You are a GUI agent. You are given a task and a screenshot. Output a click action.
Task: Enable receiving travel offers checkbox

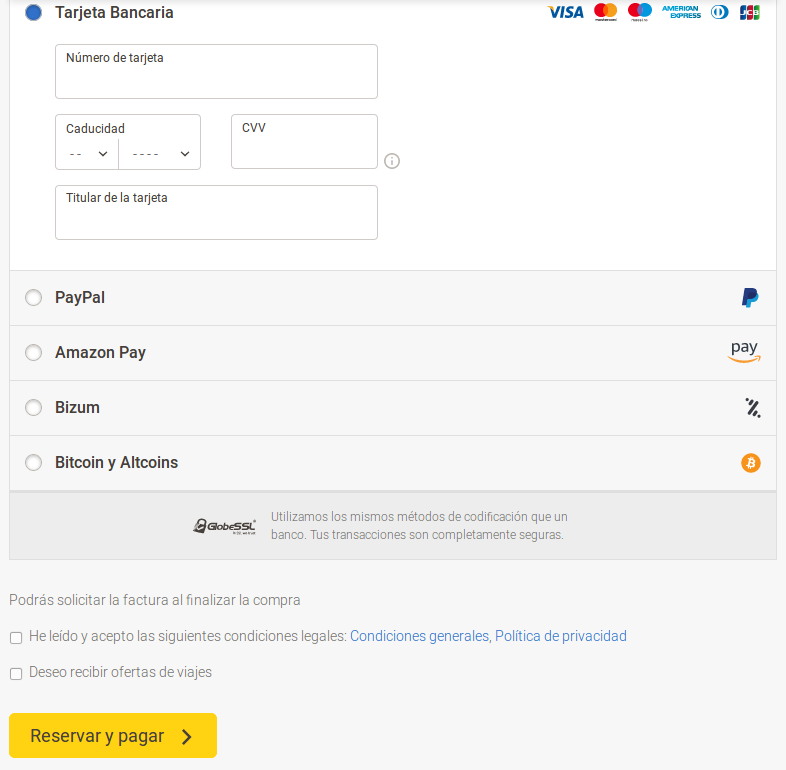(x=16, y=674)
